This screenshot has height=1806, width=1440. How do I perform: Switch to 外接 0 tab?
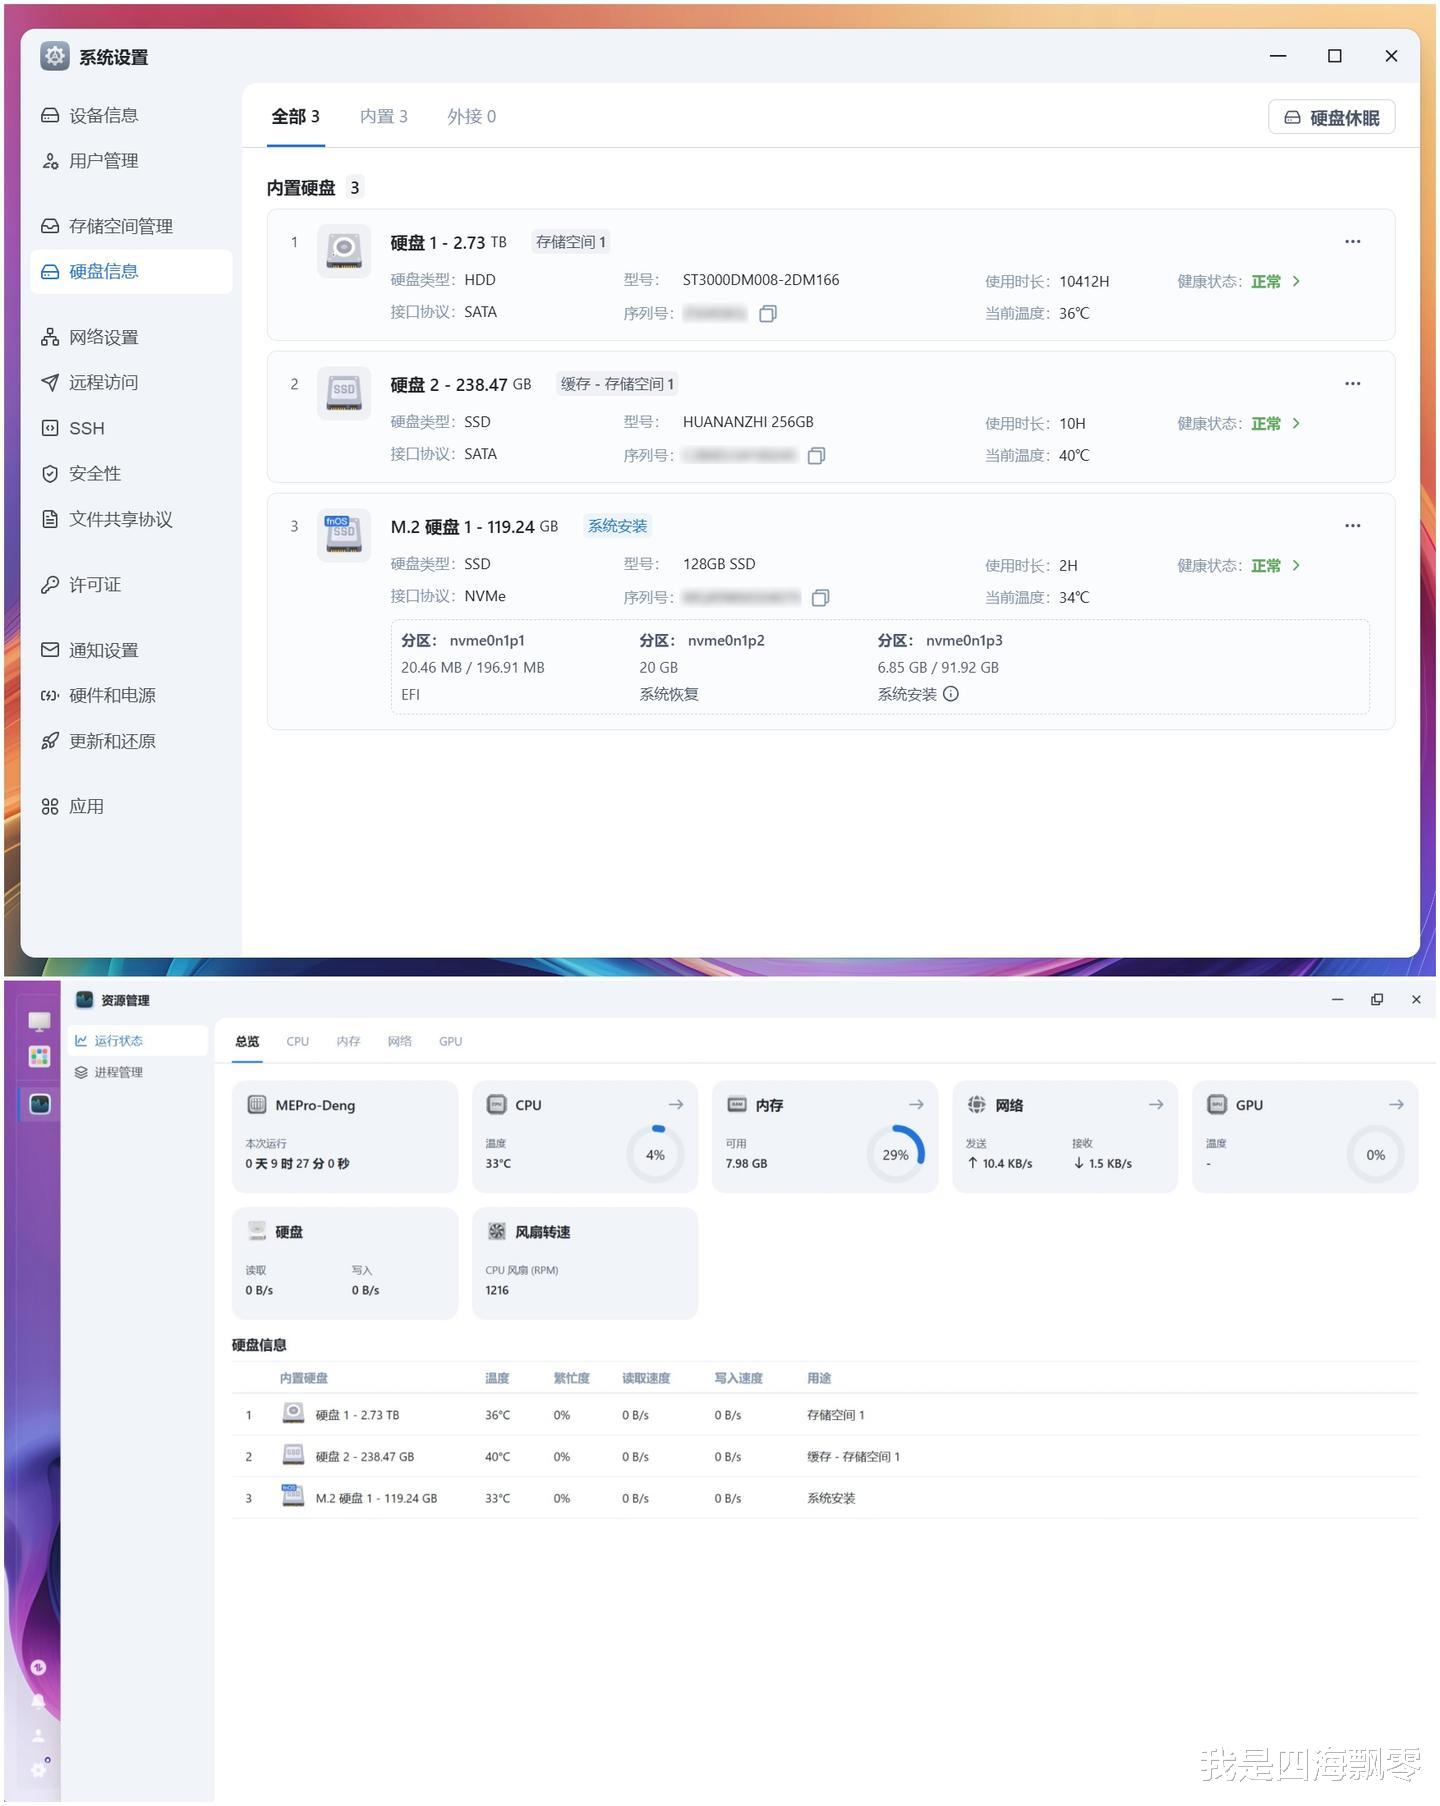(x=472, y=117)
